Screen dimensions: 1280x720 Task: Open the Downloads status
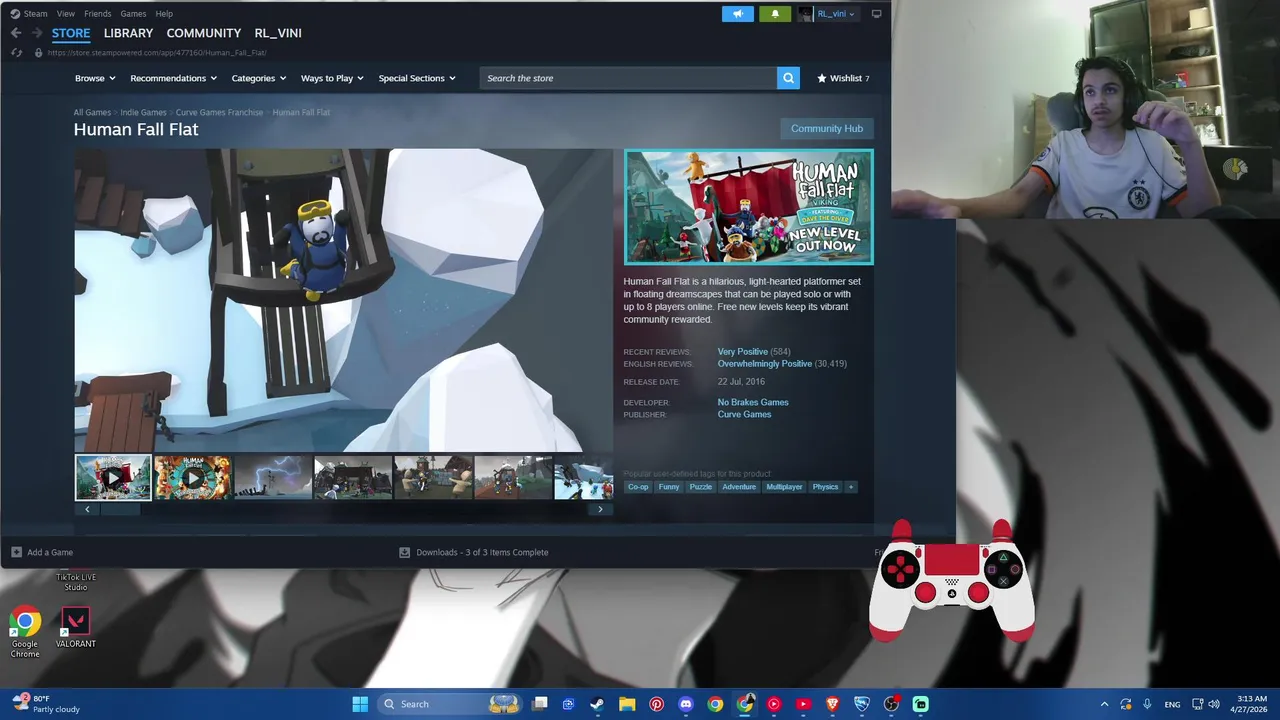474,552
